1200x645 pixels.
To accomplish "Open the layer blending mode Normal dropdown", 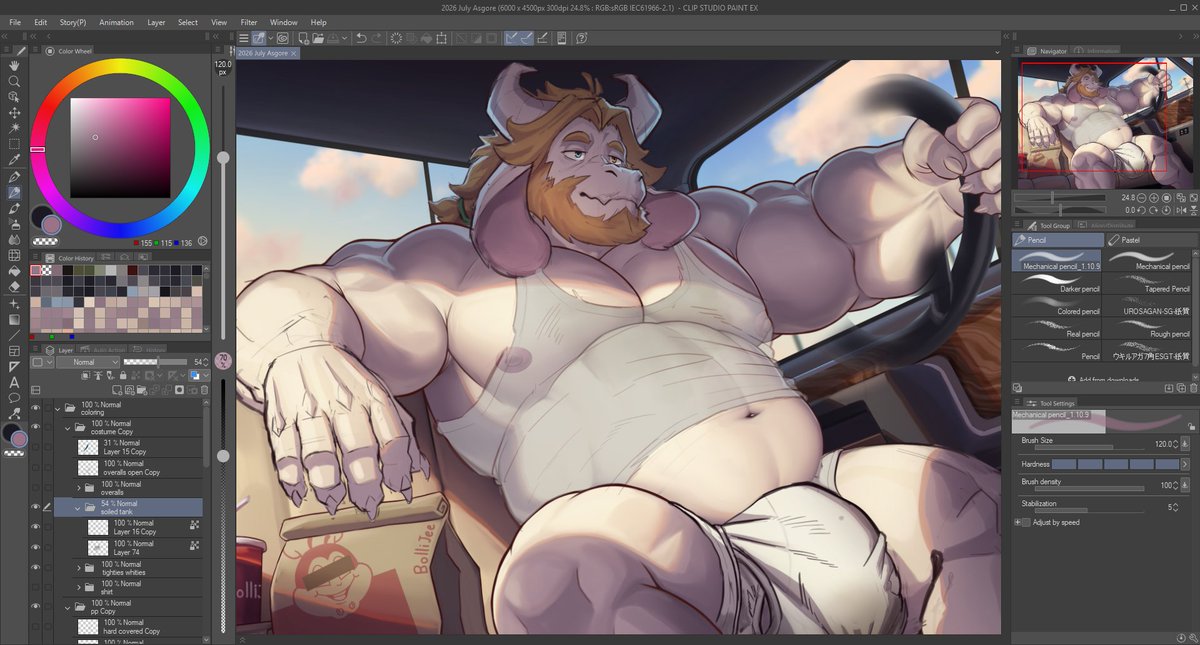I will [x=88, y=362].
